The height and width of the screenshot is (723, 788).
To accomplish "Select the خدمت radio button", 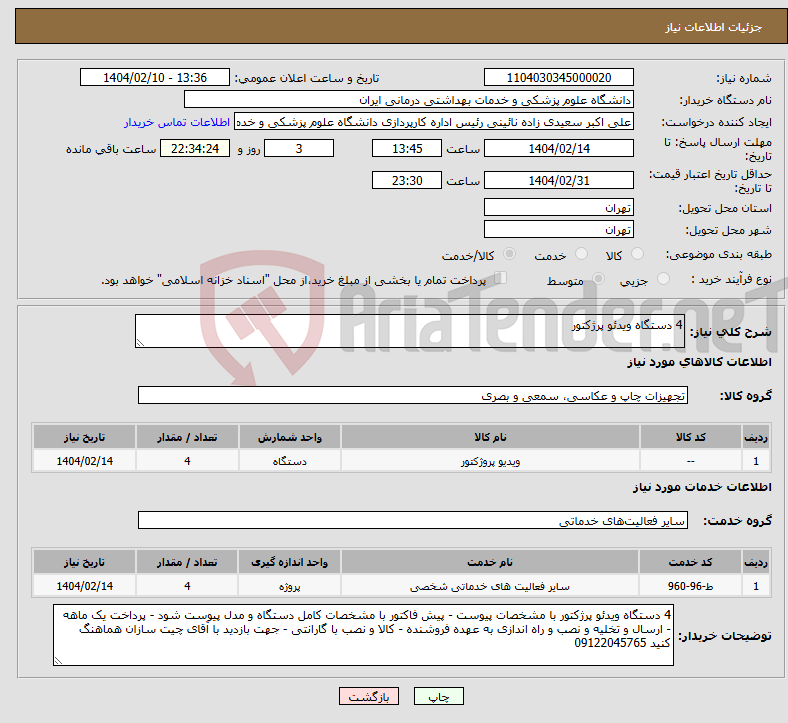I will [581, 254].
